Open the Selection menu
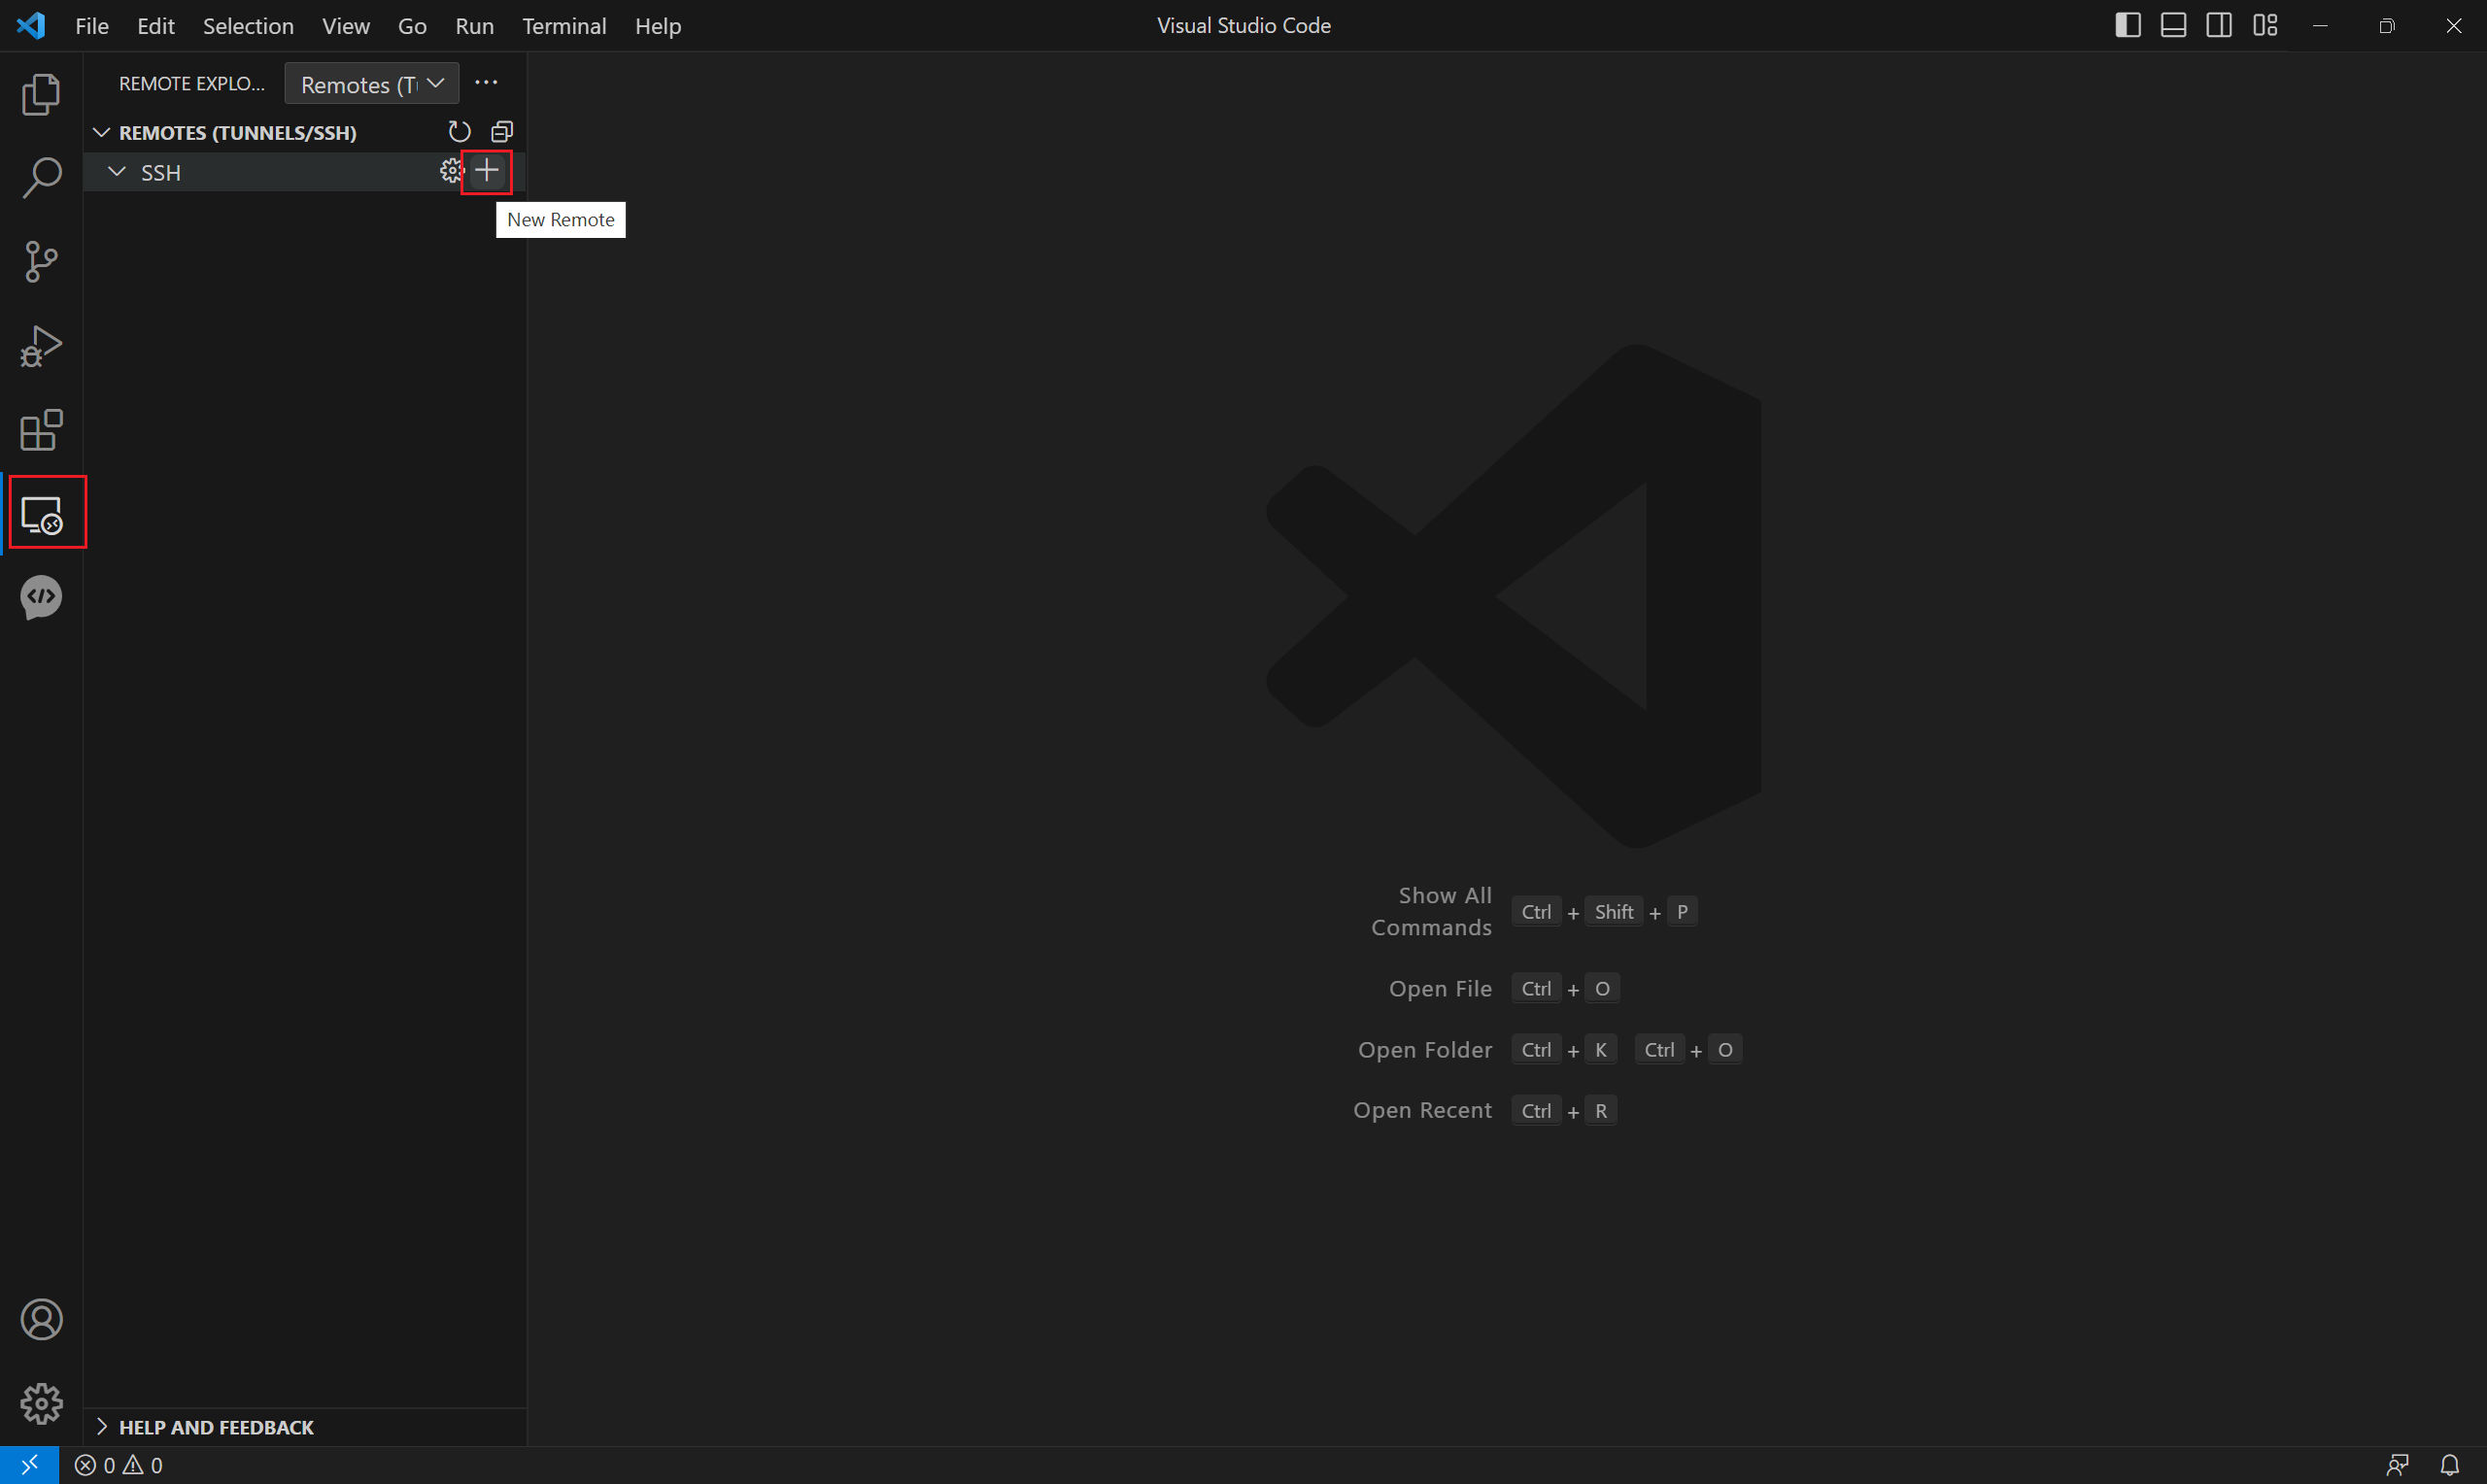 click(x=248, y=26)
